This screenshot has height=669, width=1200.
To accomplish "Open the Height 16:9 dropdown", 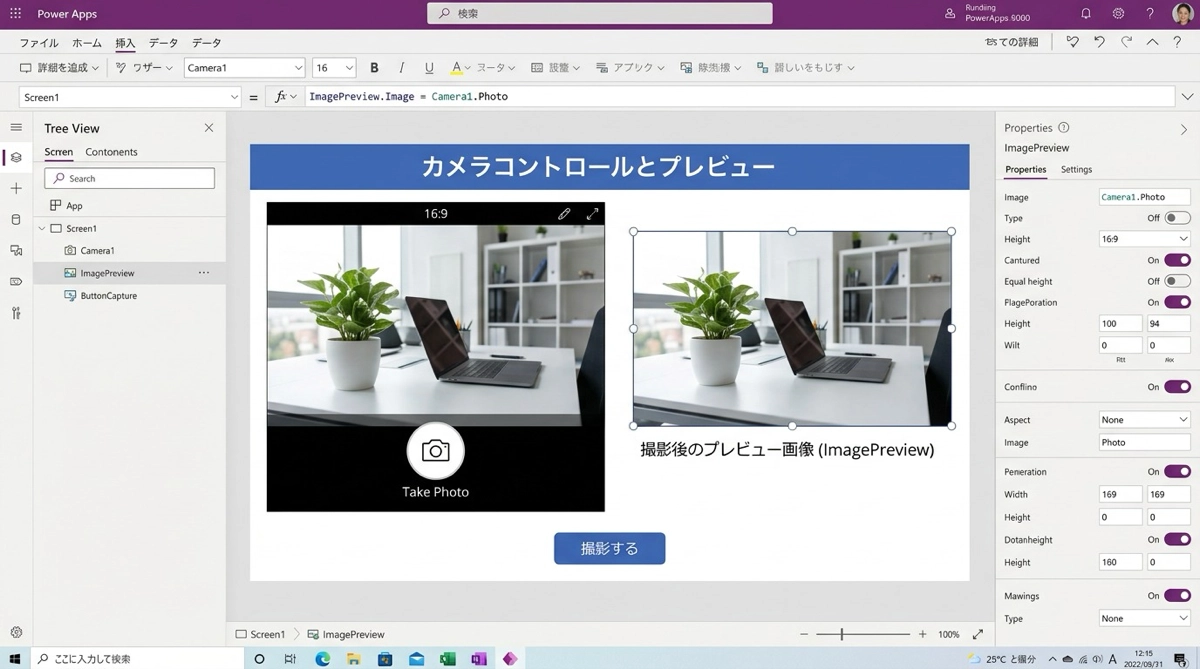I will [1143, 239].
